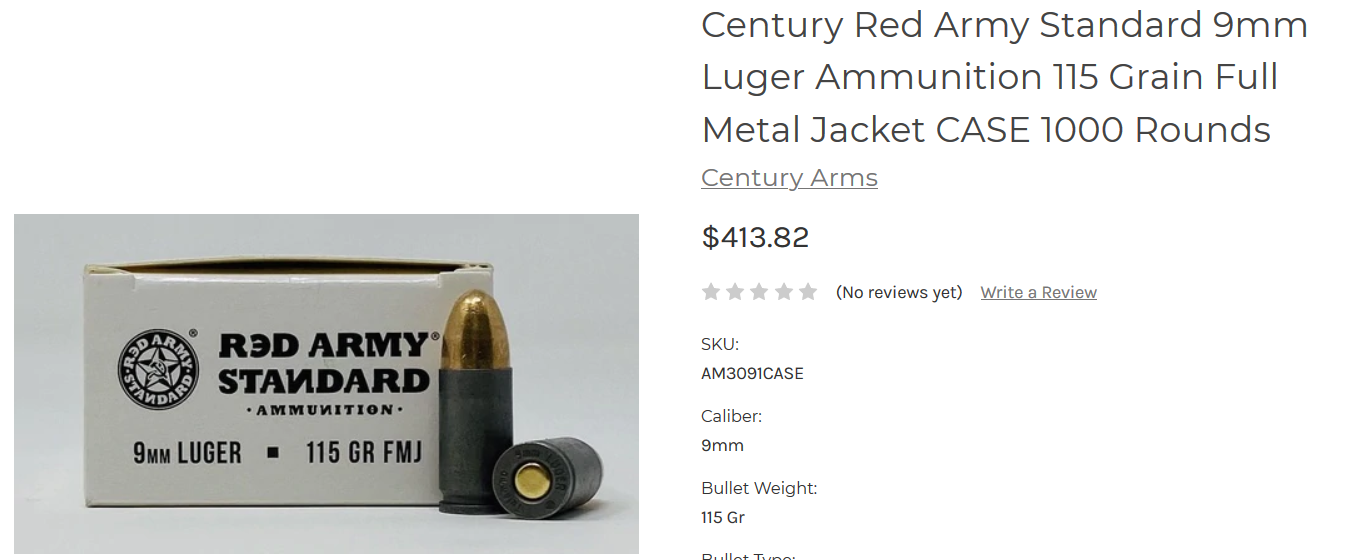1353x560 pixels.
Task: Select the third review rating star
Action: pyautogui.click(x=760, y=292)
